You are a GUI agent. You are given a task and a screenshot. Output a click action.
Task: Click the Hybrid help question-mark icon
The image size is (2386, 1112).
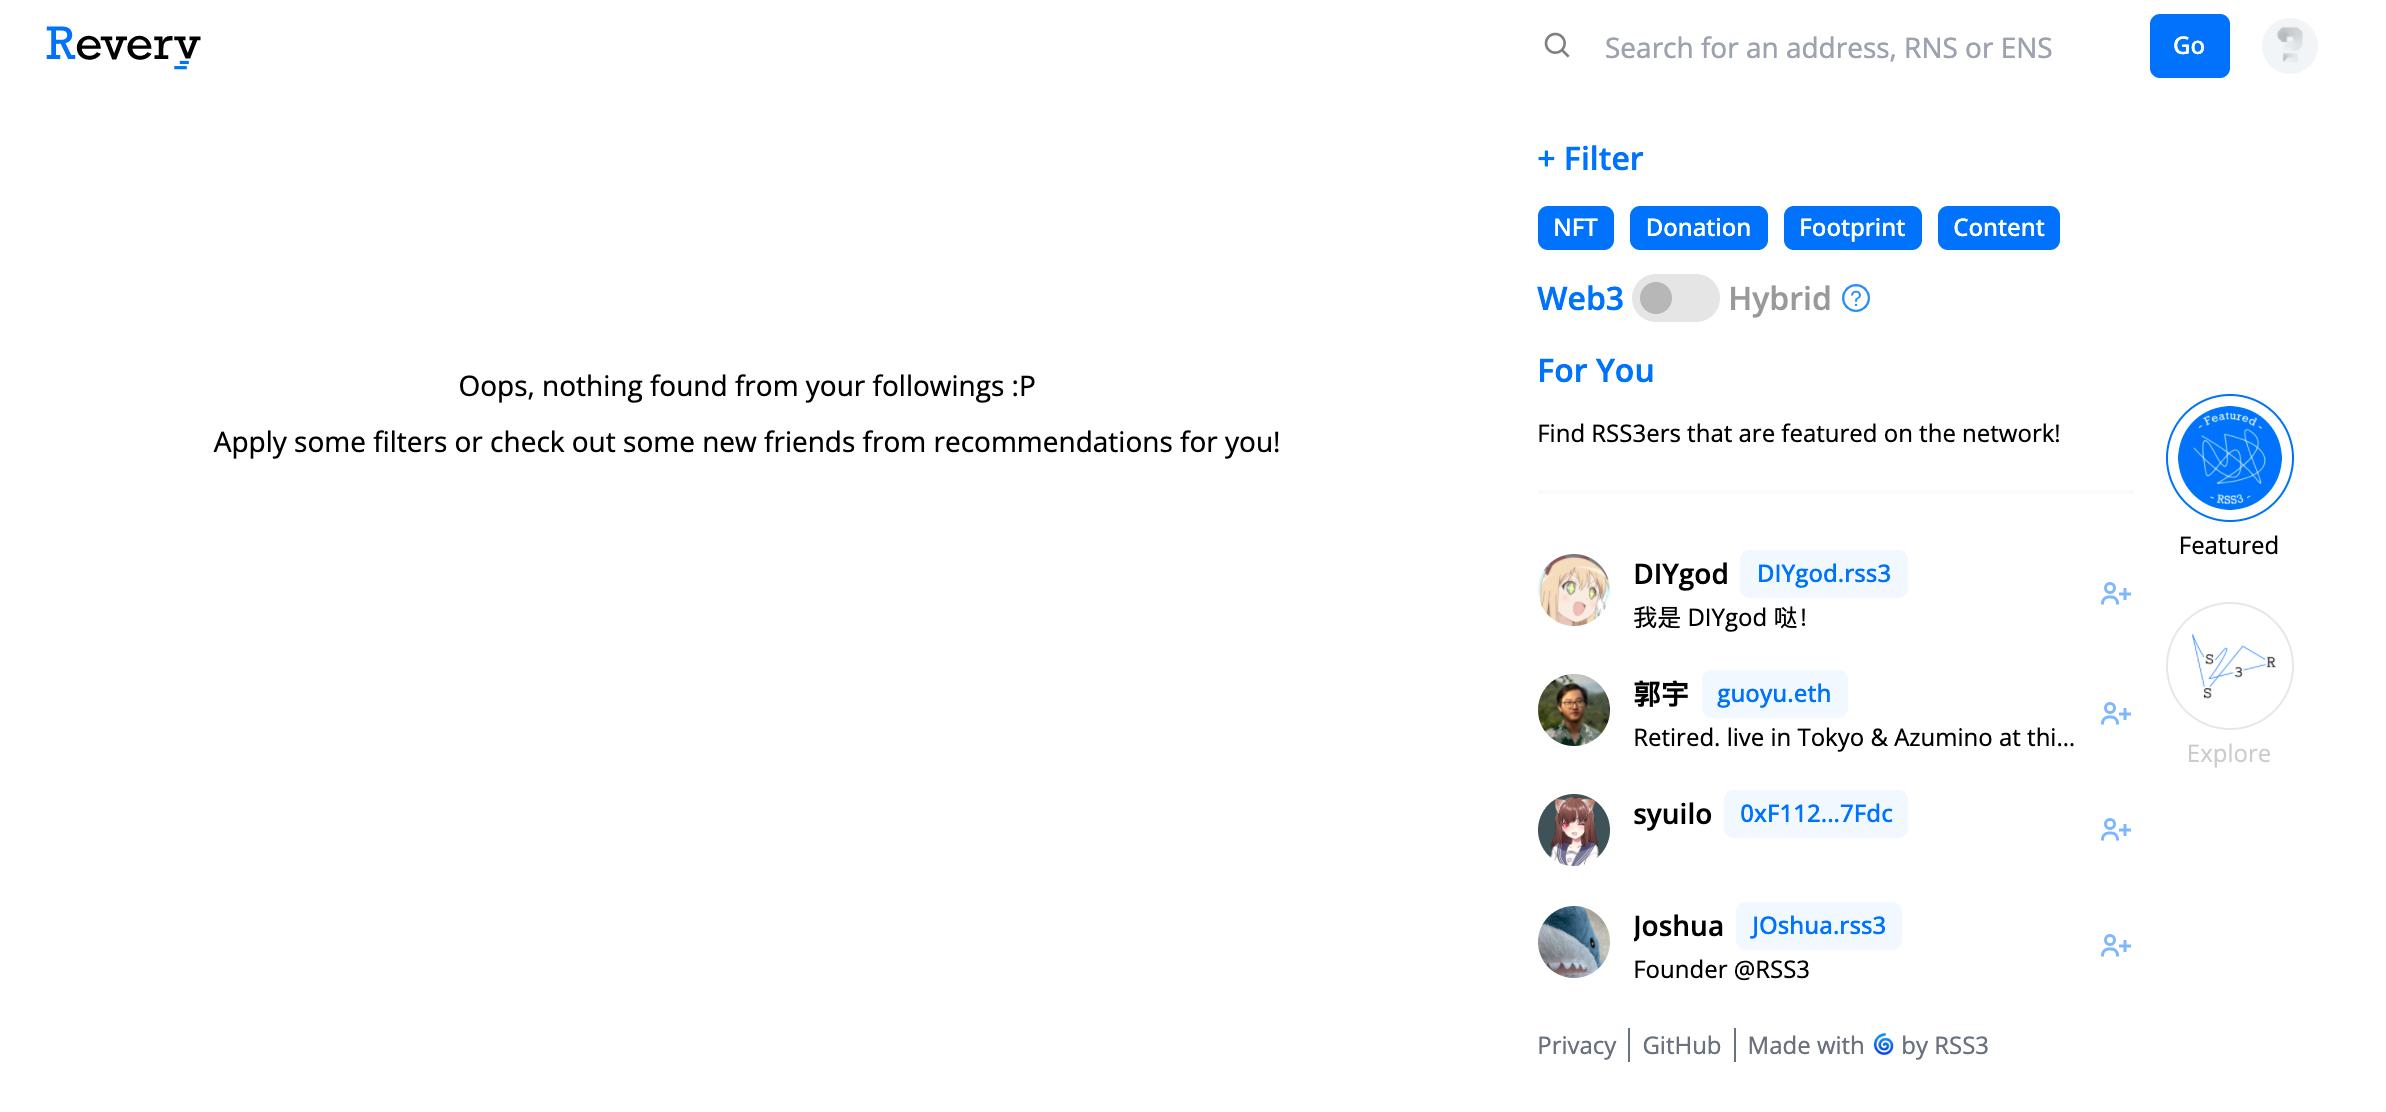click(x=1856, y=299)
